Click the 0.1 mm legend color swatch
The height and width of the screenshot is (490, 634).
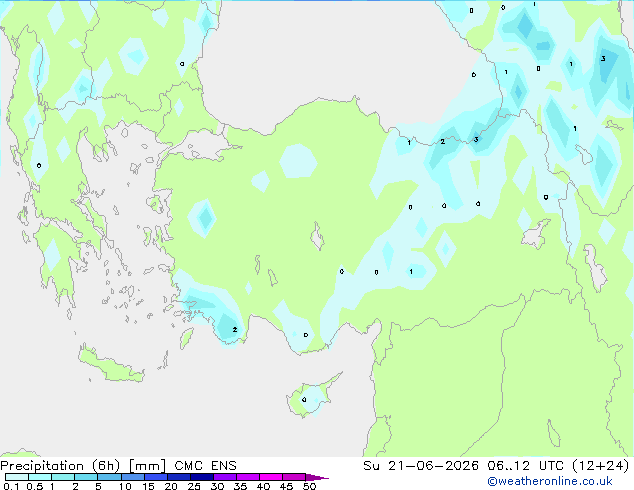(x=17, y=477)
